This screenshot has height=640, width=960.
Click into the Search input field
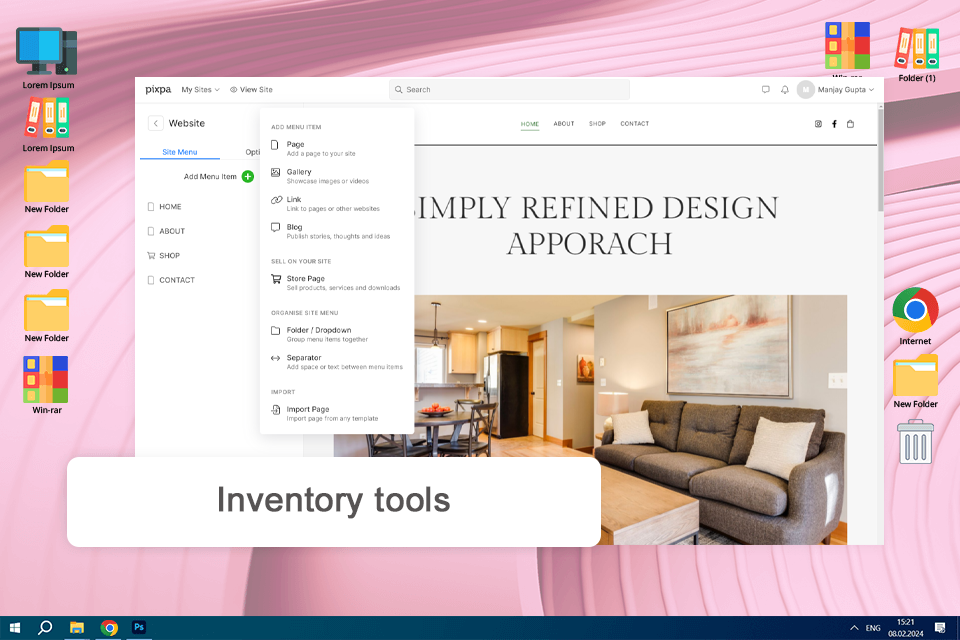[x=509, y=89]
